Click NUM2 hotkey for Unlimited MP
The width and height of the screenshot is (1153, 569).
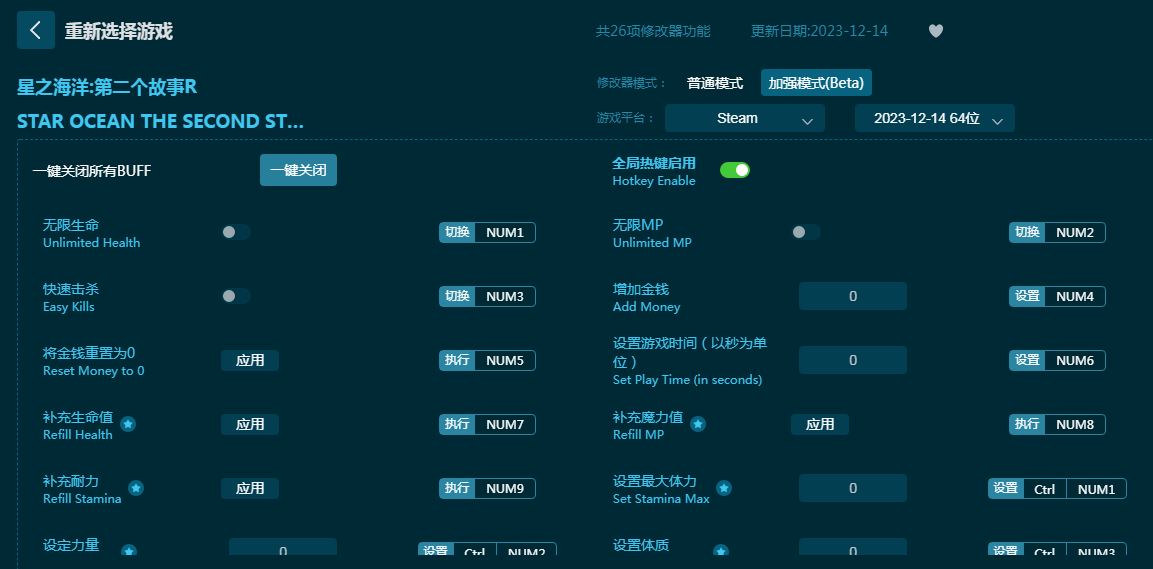(1075, 232)
